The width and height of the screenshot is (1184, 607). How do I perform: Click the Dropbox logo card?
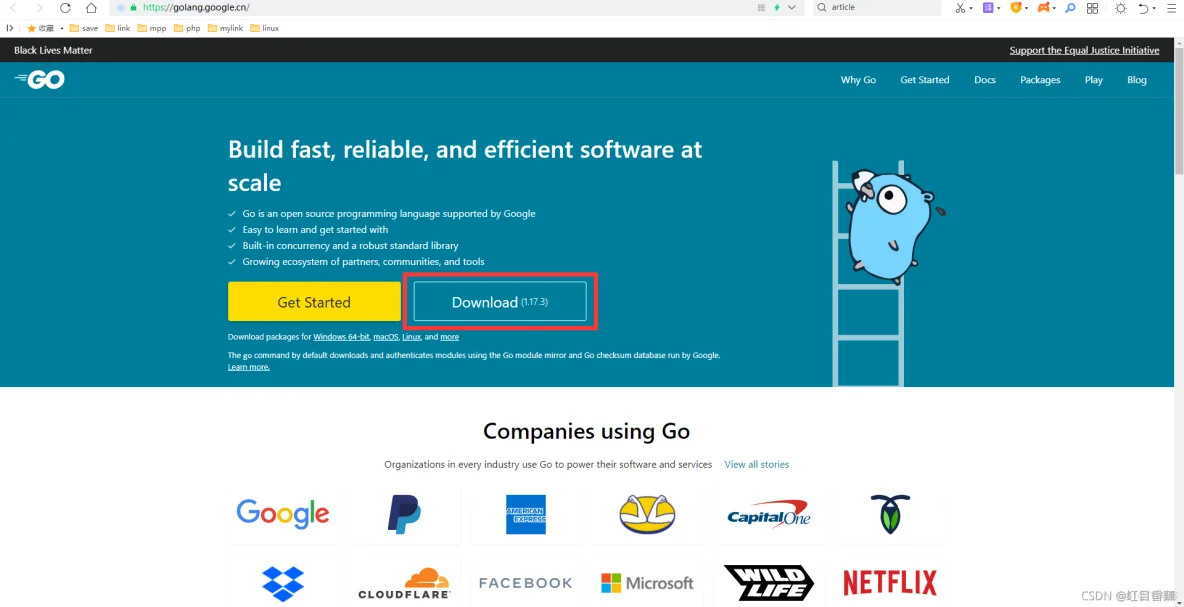click(x=283, y=583)
